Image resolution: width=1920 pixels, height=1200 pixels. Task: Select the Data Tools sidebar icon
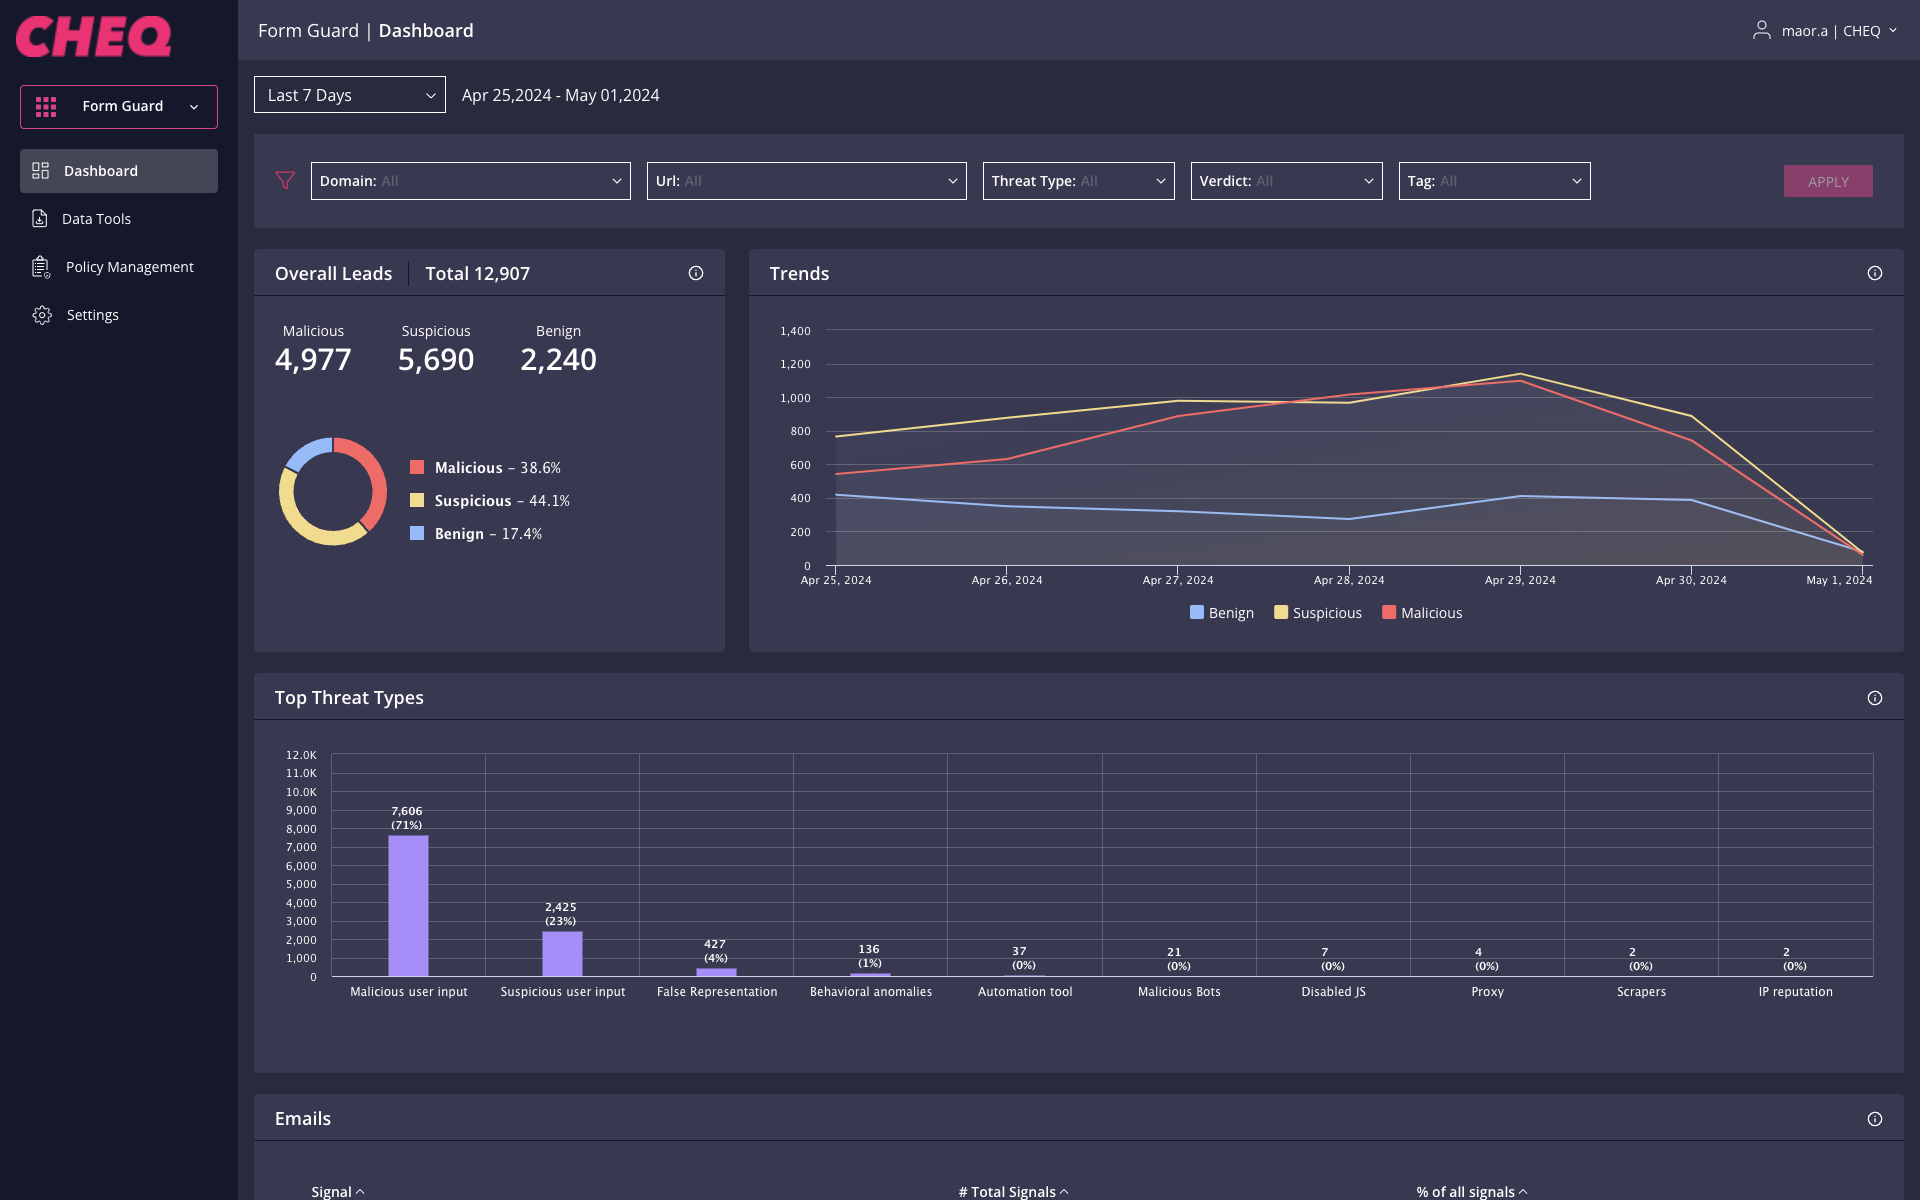pyautogui.click(x=40, y=218)
